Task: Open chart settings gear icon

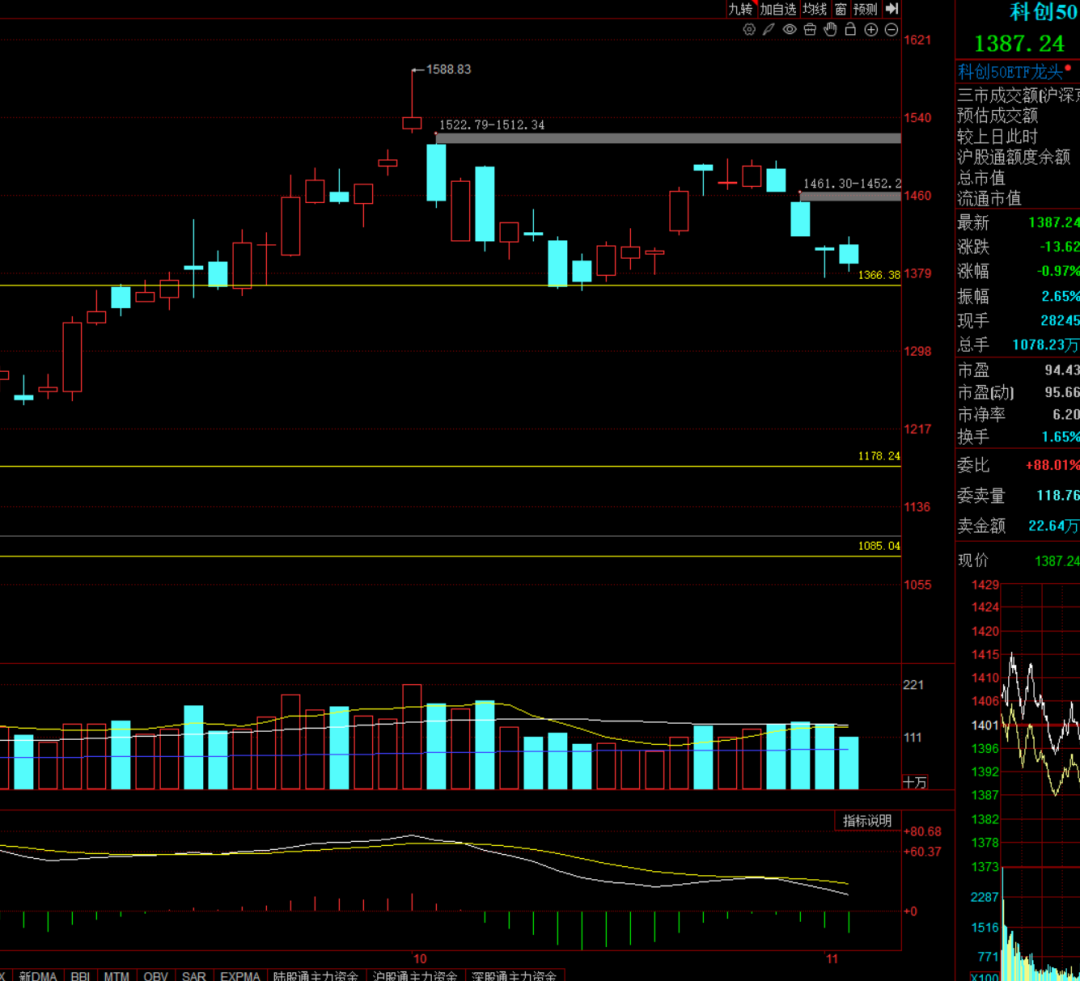Action: 749,30
